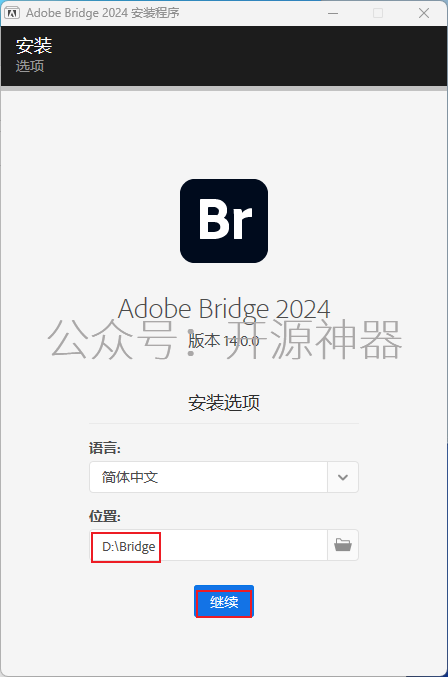This screenshot has width=448, height=677.
Task: Click the 版本 14.0.0 version text
Action: [224, 341]
